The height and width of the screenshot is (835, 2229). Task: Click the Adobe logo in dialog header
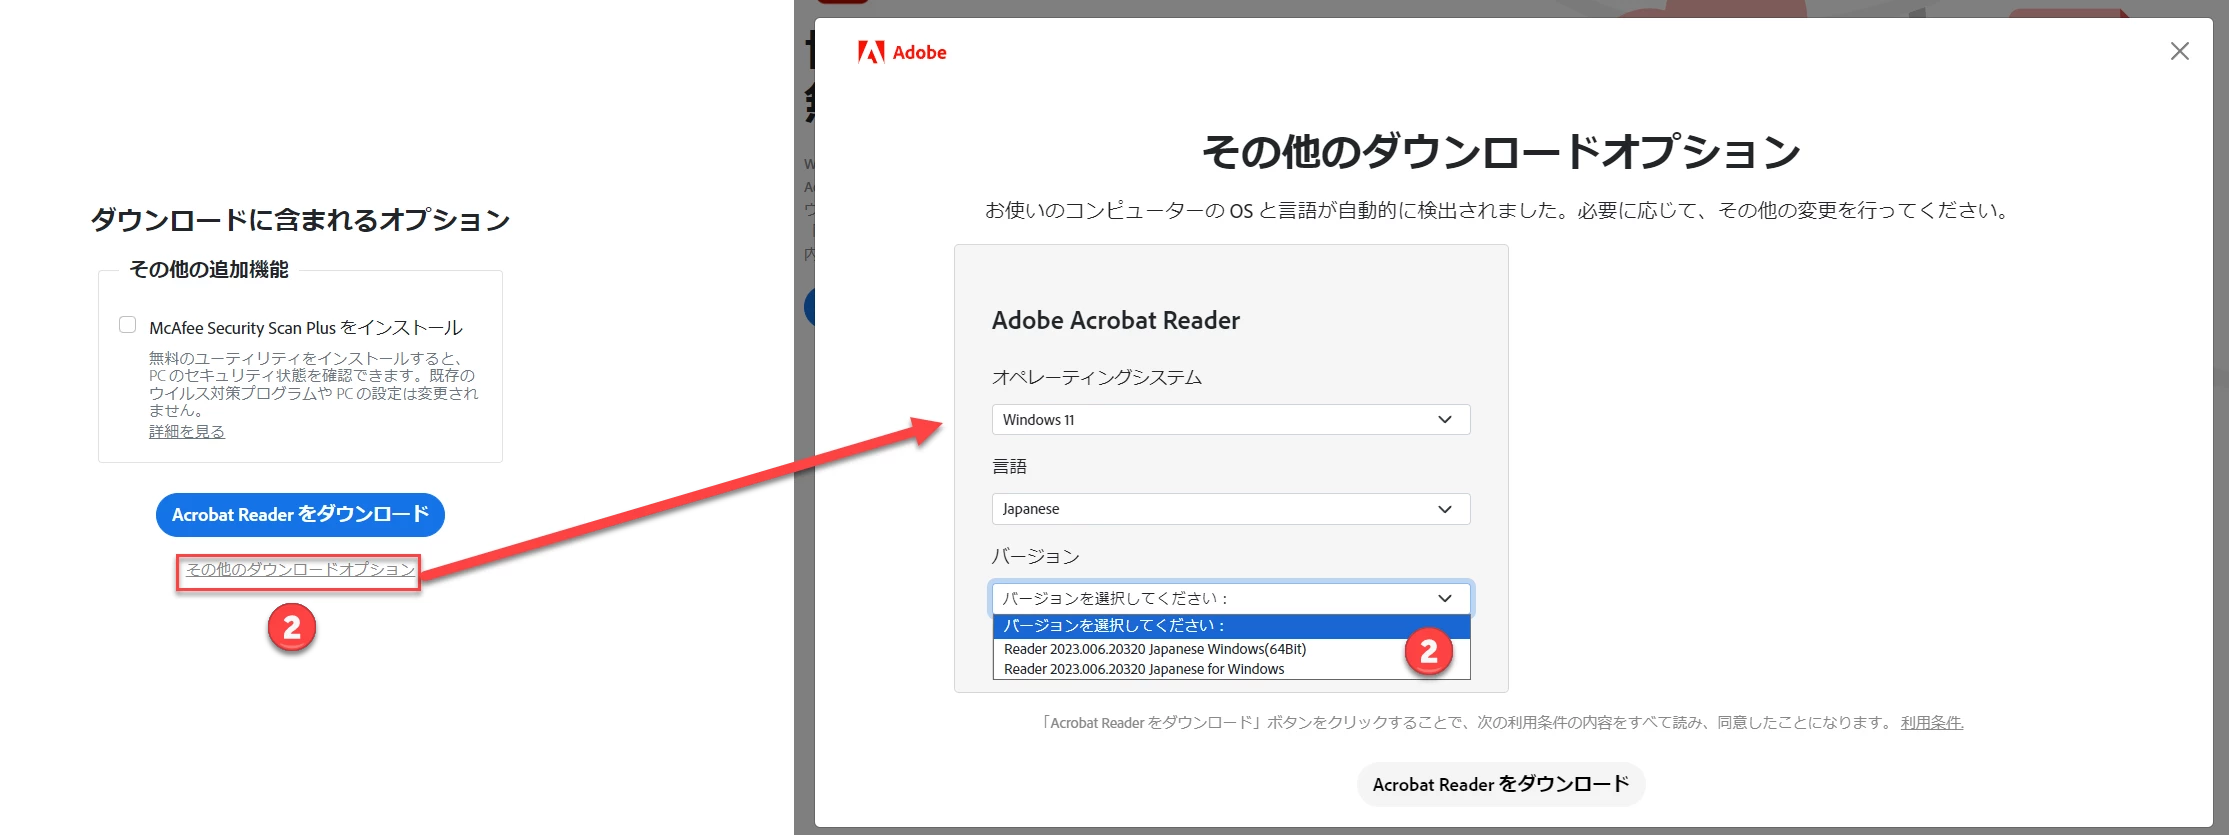coord(902,52)
